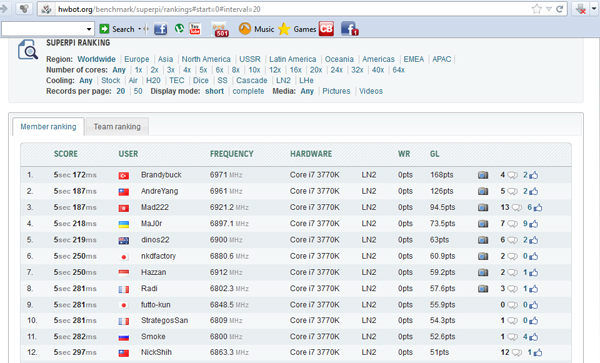Open the toolbar search box dropdown
The height and width of the screenshot is (363, 600).
click(88, 29)
